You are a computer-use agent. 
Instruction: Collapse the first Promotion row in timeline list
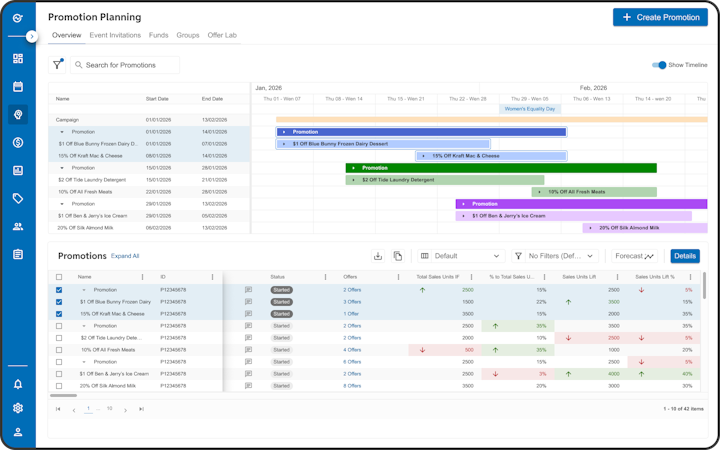[x=62, y=132]
